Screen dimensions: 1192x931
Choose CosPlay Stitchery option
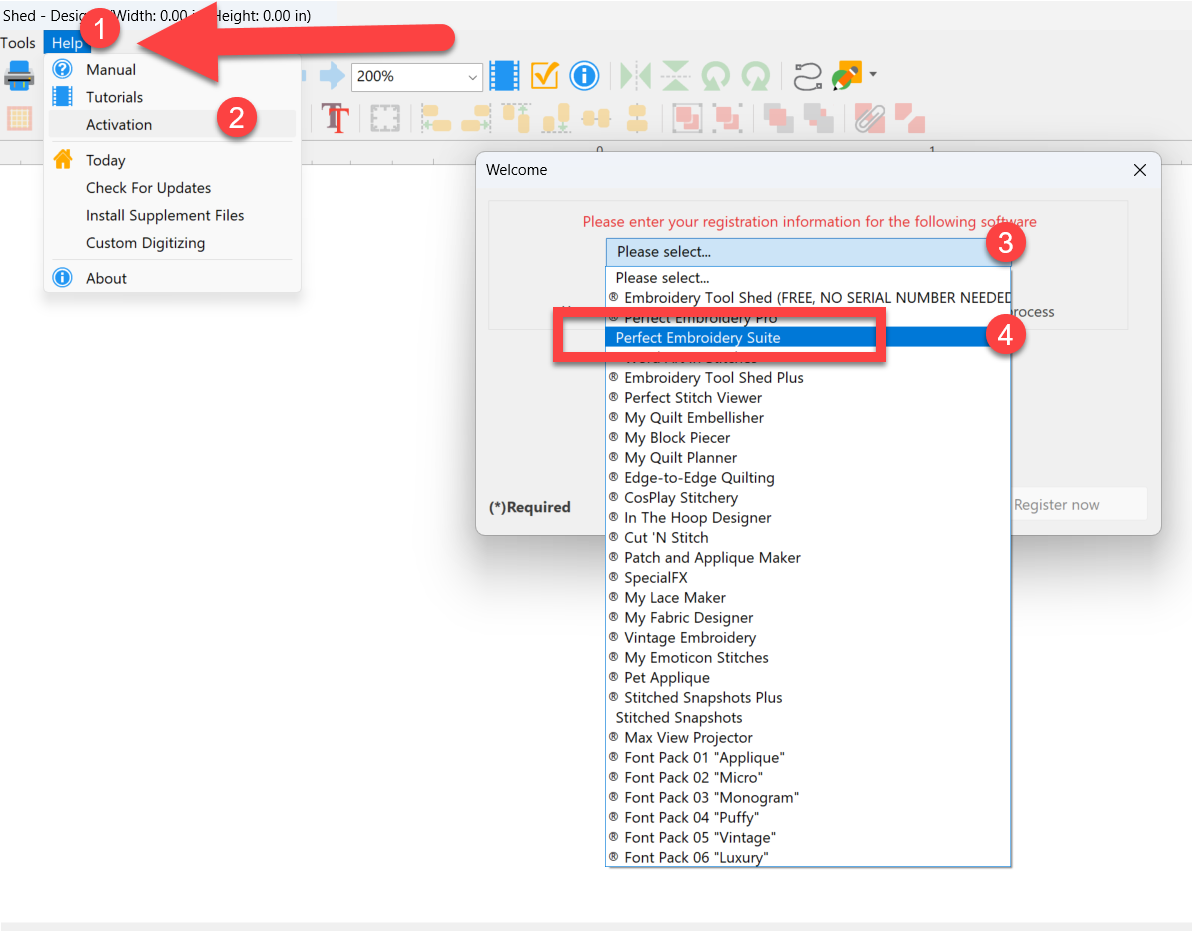coord(808,498)
